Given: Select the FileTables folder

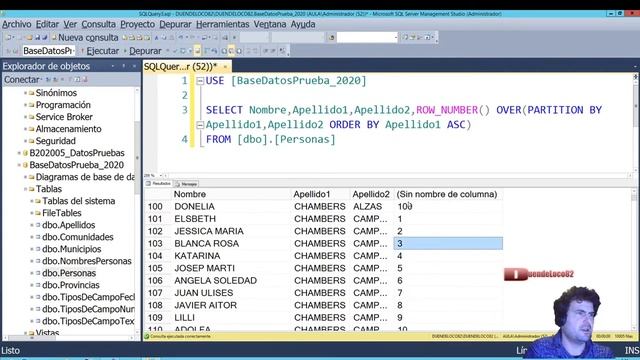Looking at the screenshot, I should [62, 213].
